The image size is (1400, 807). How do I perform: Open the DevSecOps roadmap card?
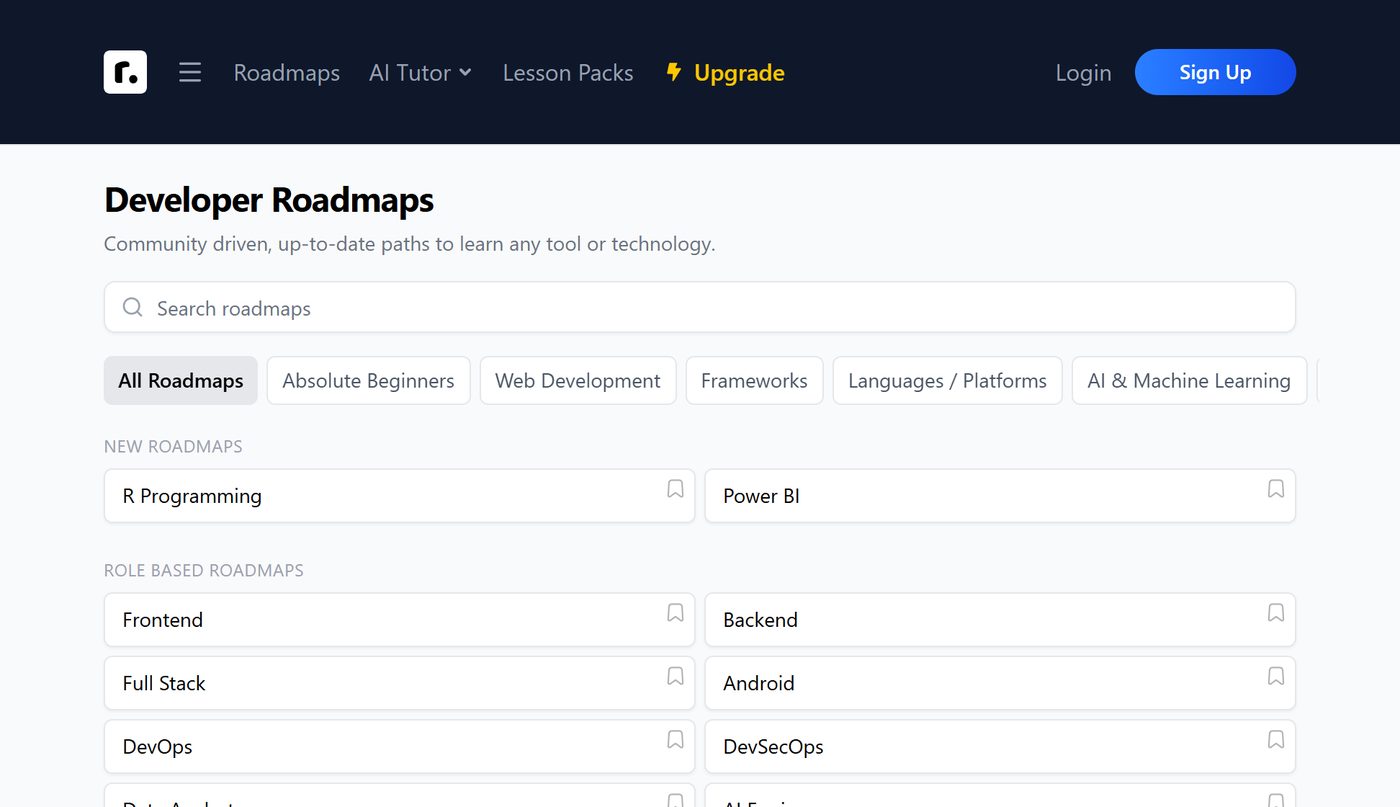(1000, 746)
